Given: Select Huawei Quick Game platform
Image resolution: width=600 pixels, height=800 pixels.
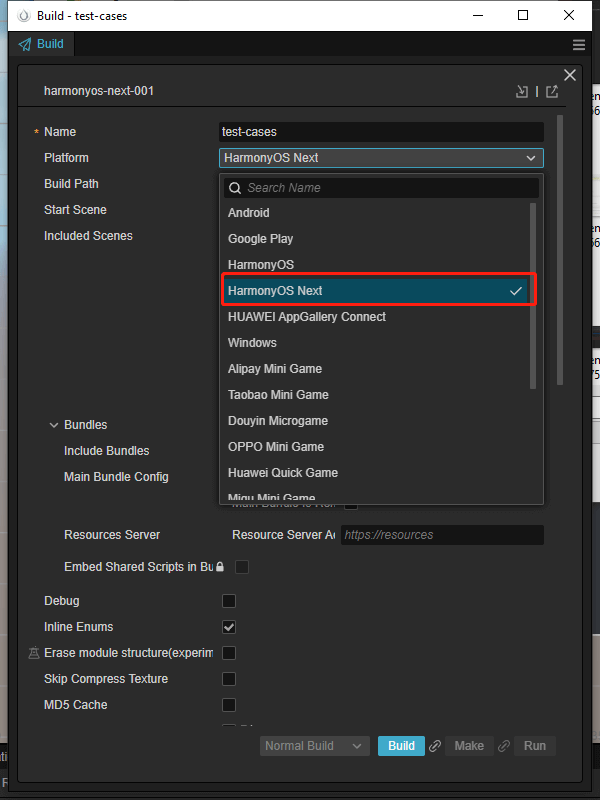Looking at the screenshot, I should click(377, 473).
